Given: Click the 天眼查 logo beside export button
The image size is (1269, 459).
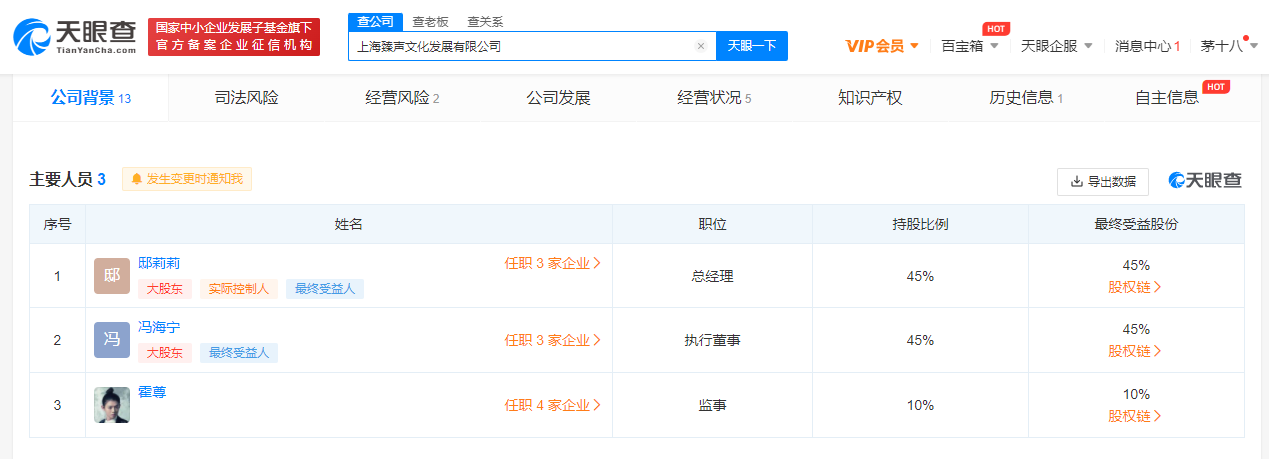Looking at the screenshot, I should click(x=1205, y=180).
